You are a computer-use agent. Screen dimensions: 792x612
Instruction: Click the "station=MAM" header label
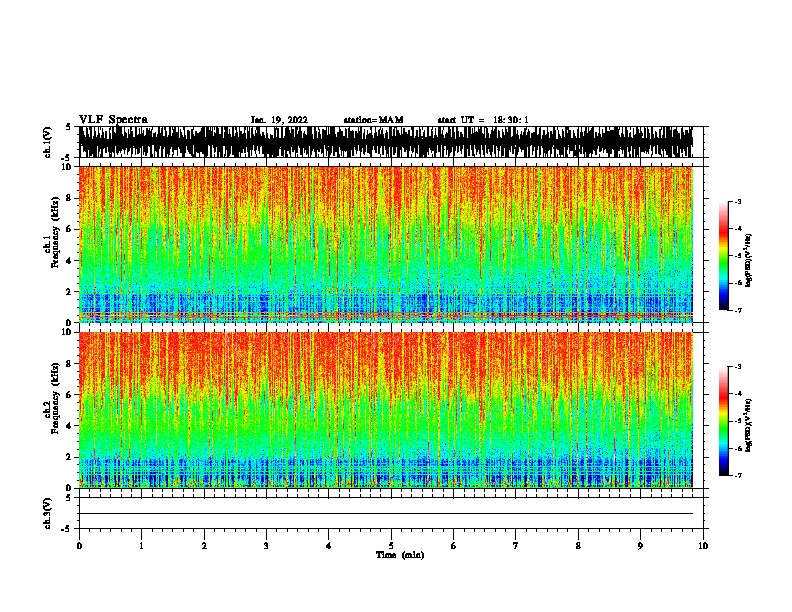pyautogui.click(x=373, y=120)
